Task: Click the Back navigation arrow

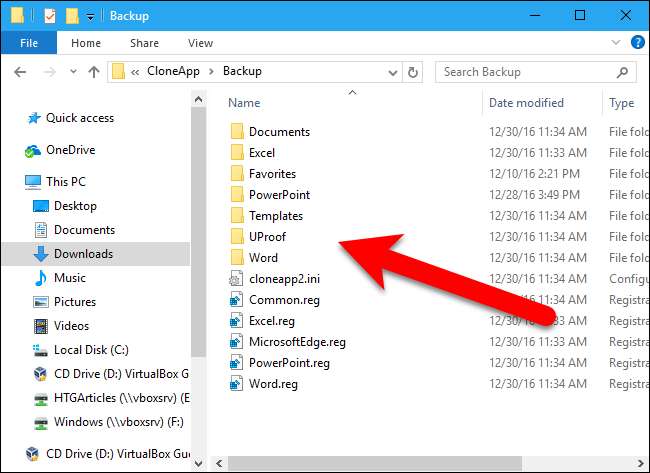Action: [20, 72]
